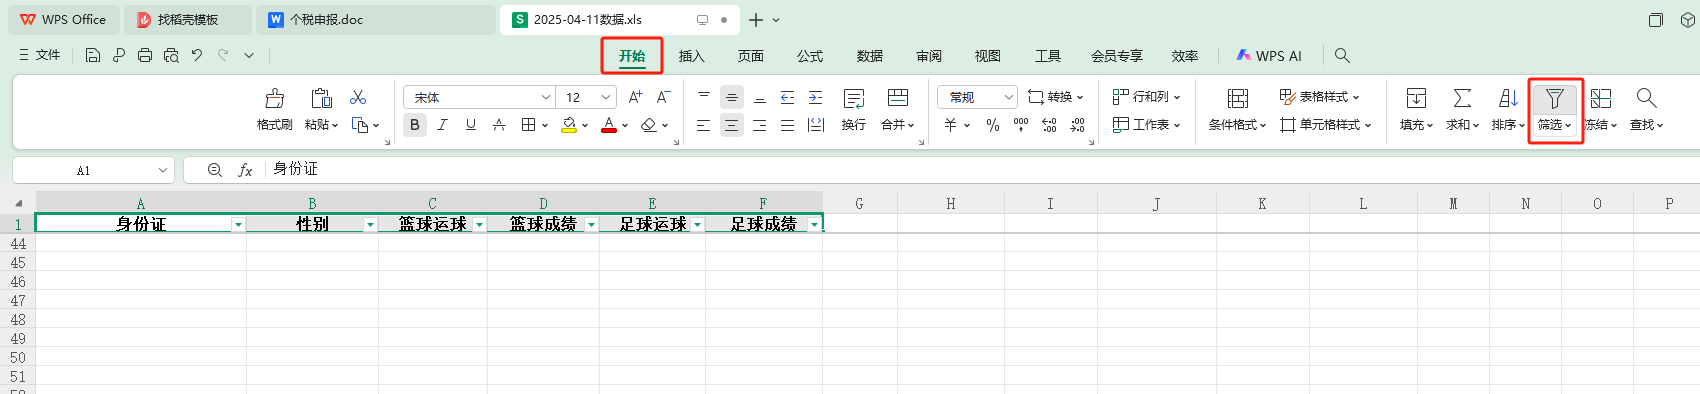Click the AutoSum (求和) sigma icon
Image resolution: width=1700 pixels, height=394 pixels.
1462,98
